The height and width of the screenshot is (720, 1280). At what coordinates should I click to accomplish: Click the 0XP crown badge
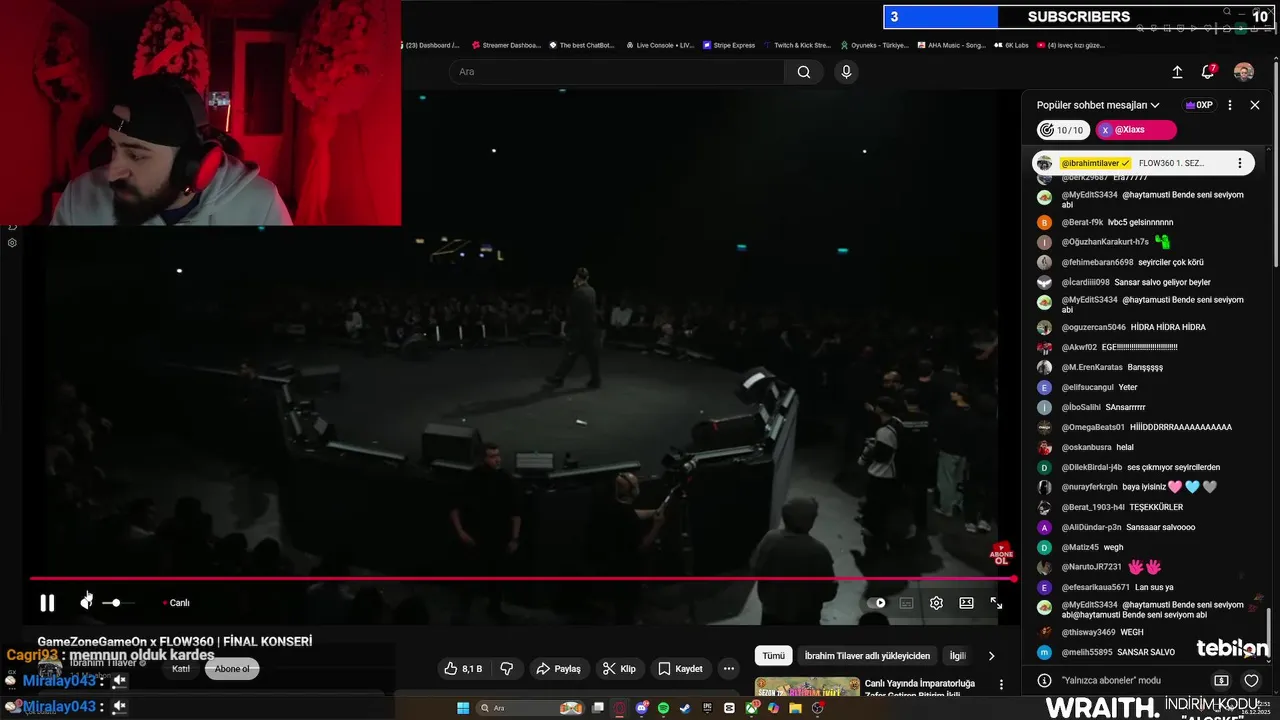point(1199,105)
